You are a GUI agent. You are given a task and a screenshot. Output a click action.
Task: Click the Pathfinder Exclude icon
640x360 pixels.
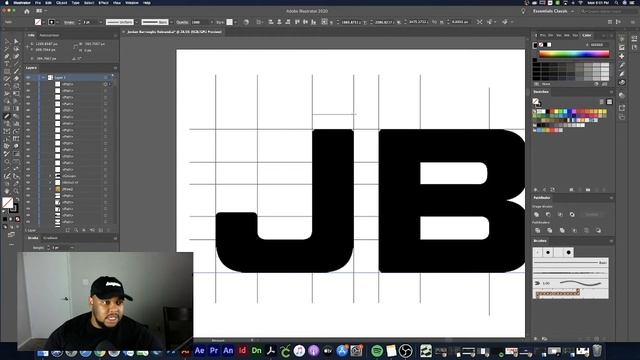click(x=572, y=214)
